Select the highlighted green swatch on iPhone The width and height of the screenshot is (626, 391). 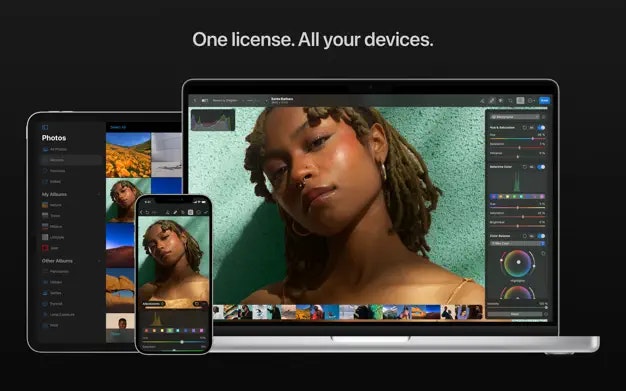[170, 330]
